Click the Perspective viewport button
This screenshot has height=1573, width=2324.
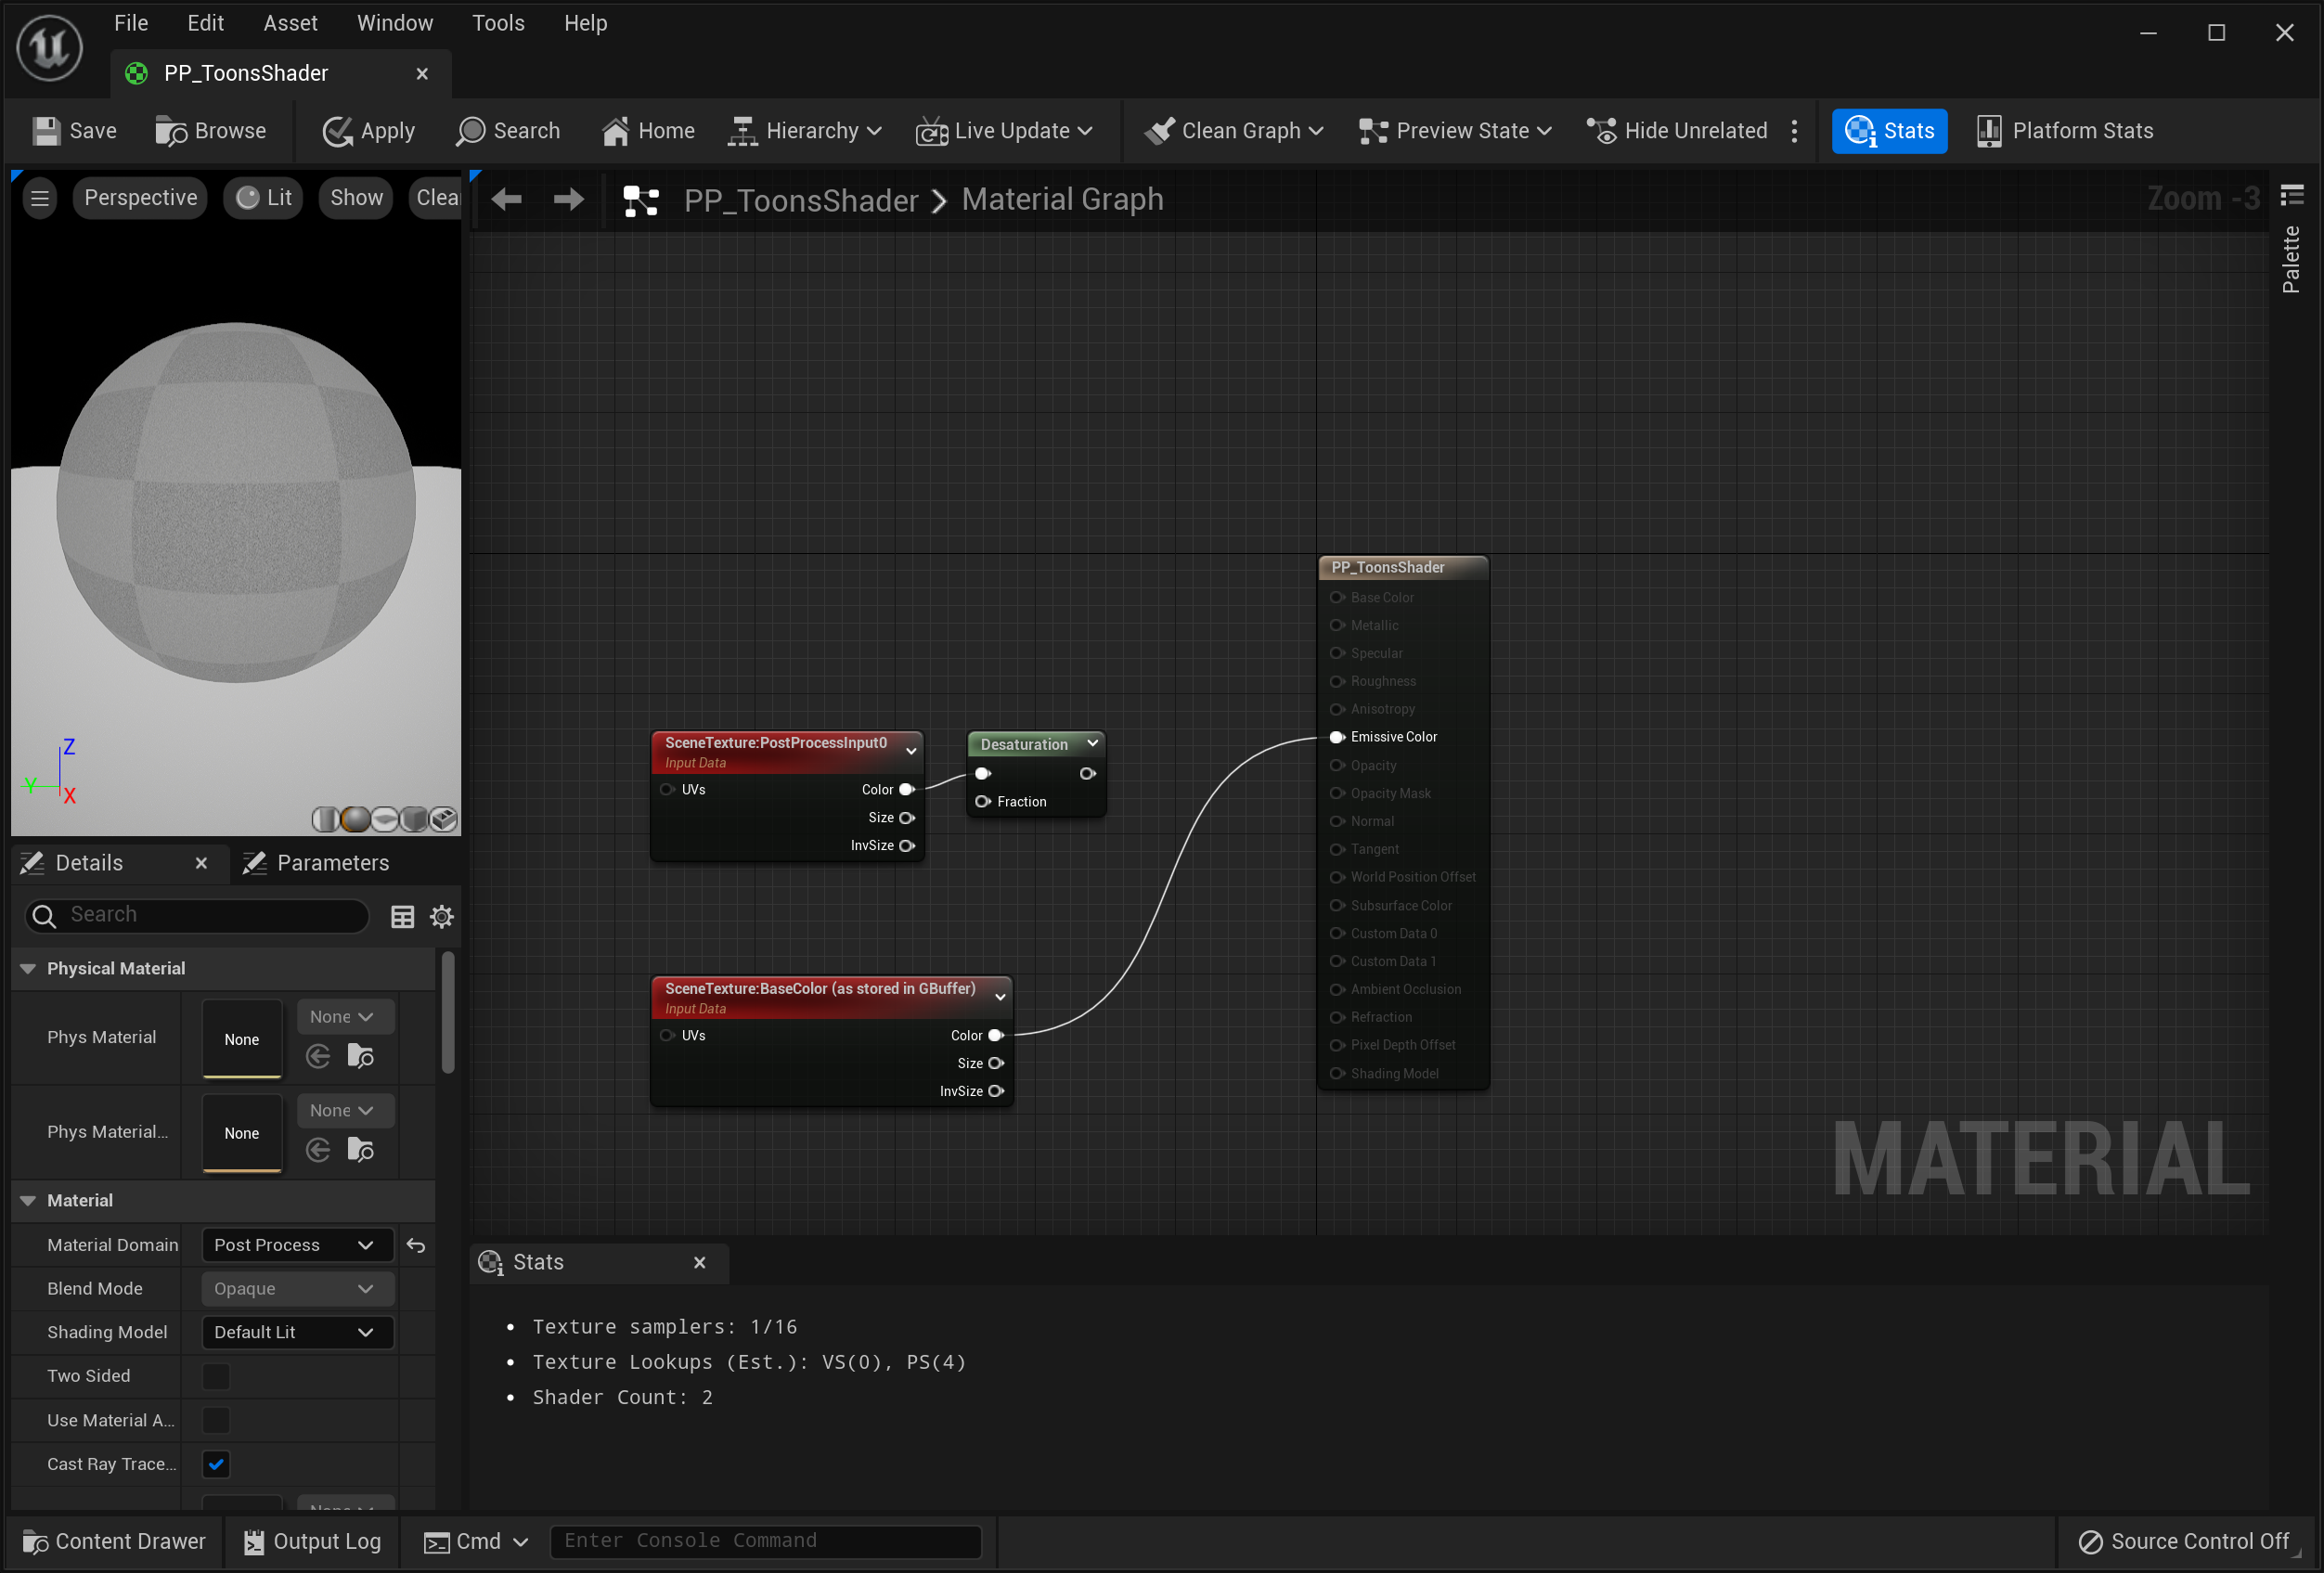(140, 198)
